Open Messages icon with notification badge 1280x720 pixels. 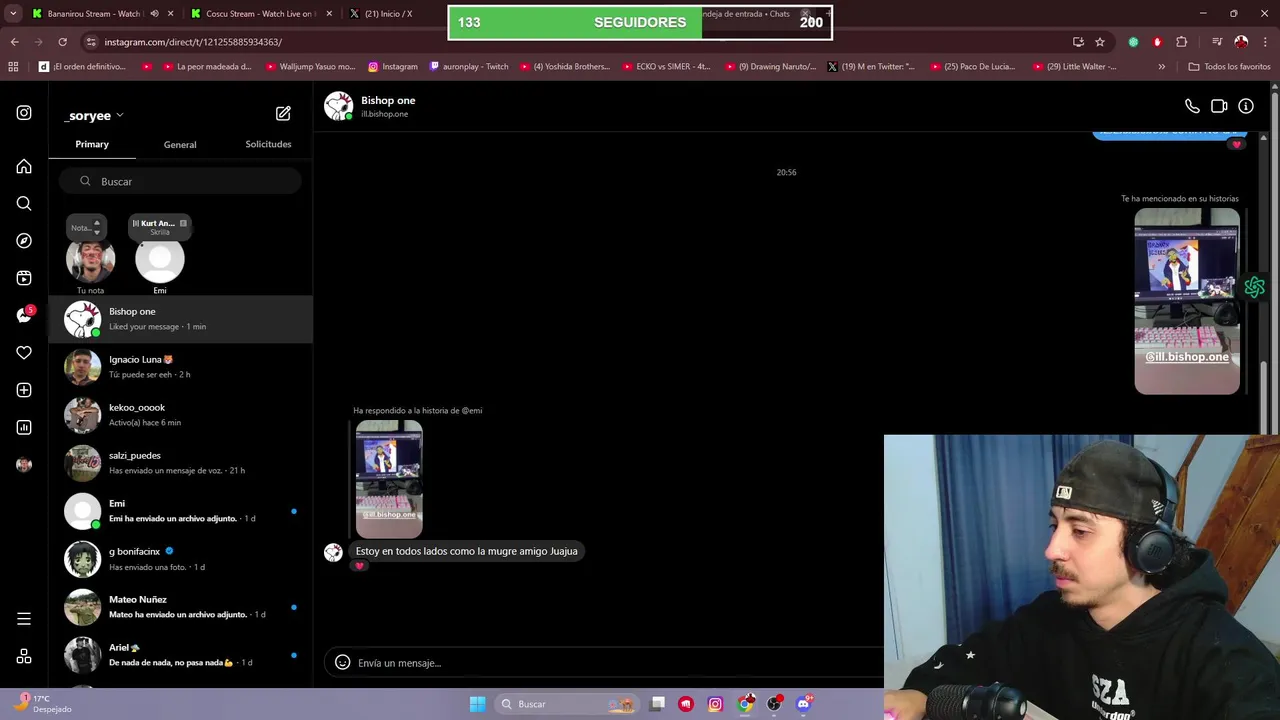click(x=25, y=315)
